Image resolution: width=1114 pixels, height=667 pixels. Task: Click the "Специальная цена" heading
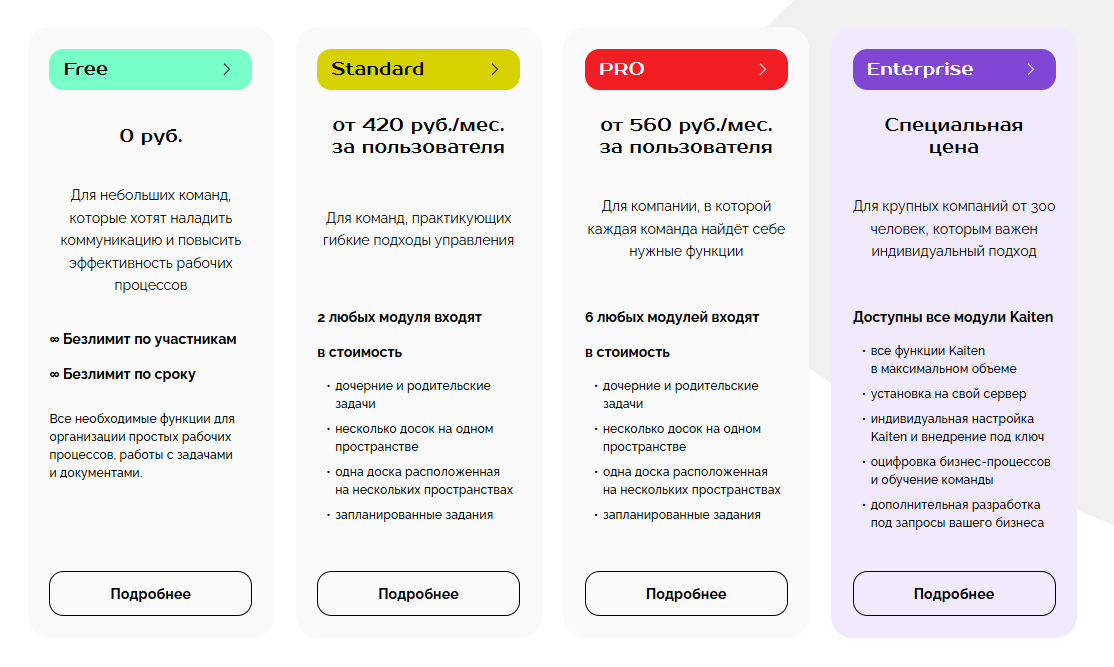(954, 136)
